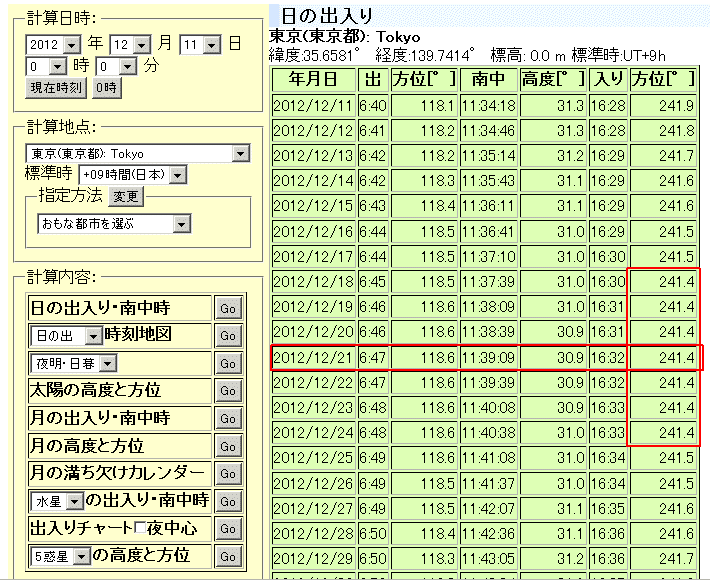Open the minute dropdown next to 分

click(116, 67)
